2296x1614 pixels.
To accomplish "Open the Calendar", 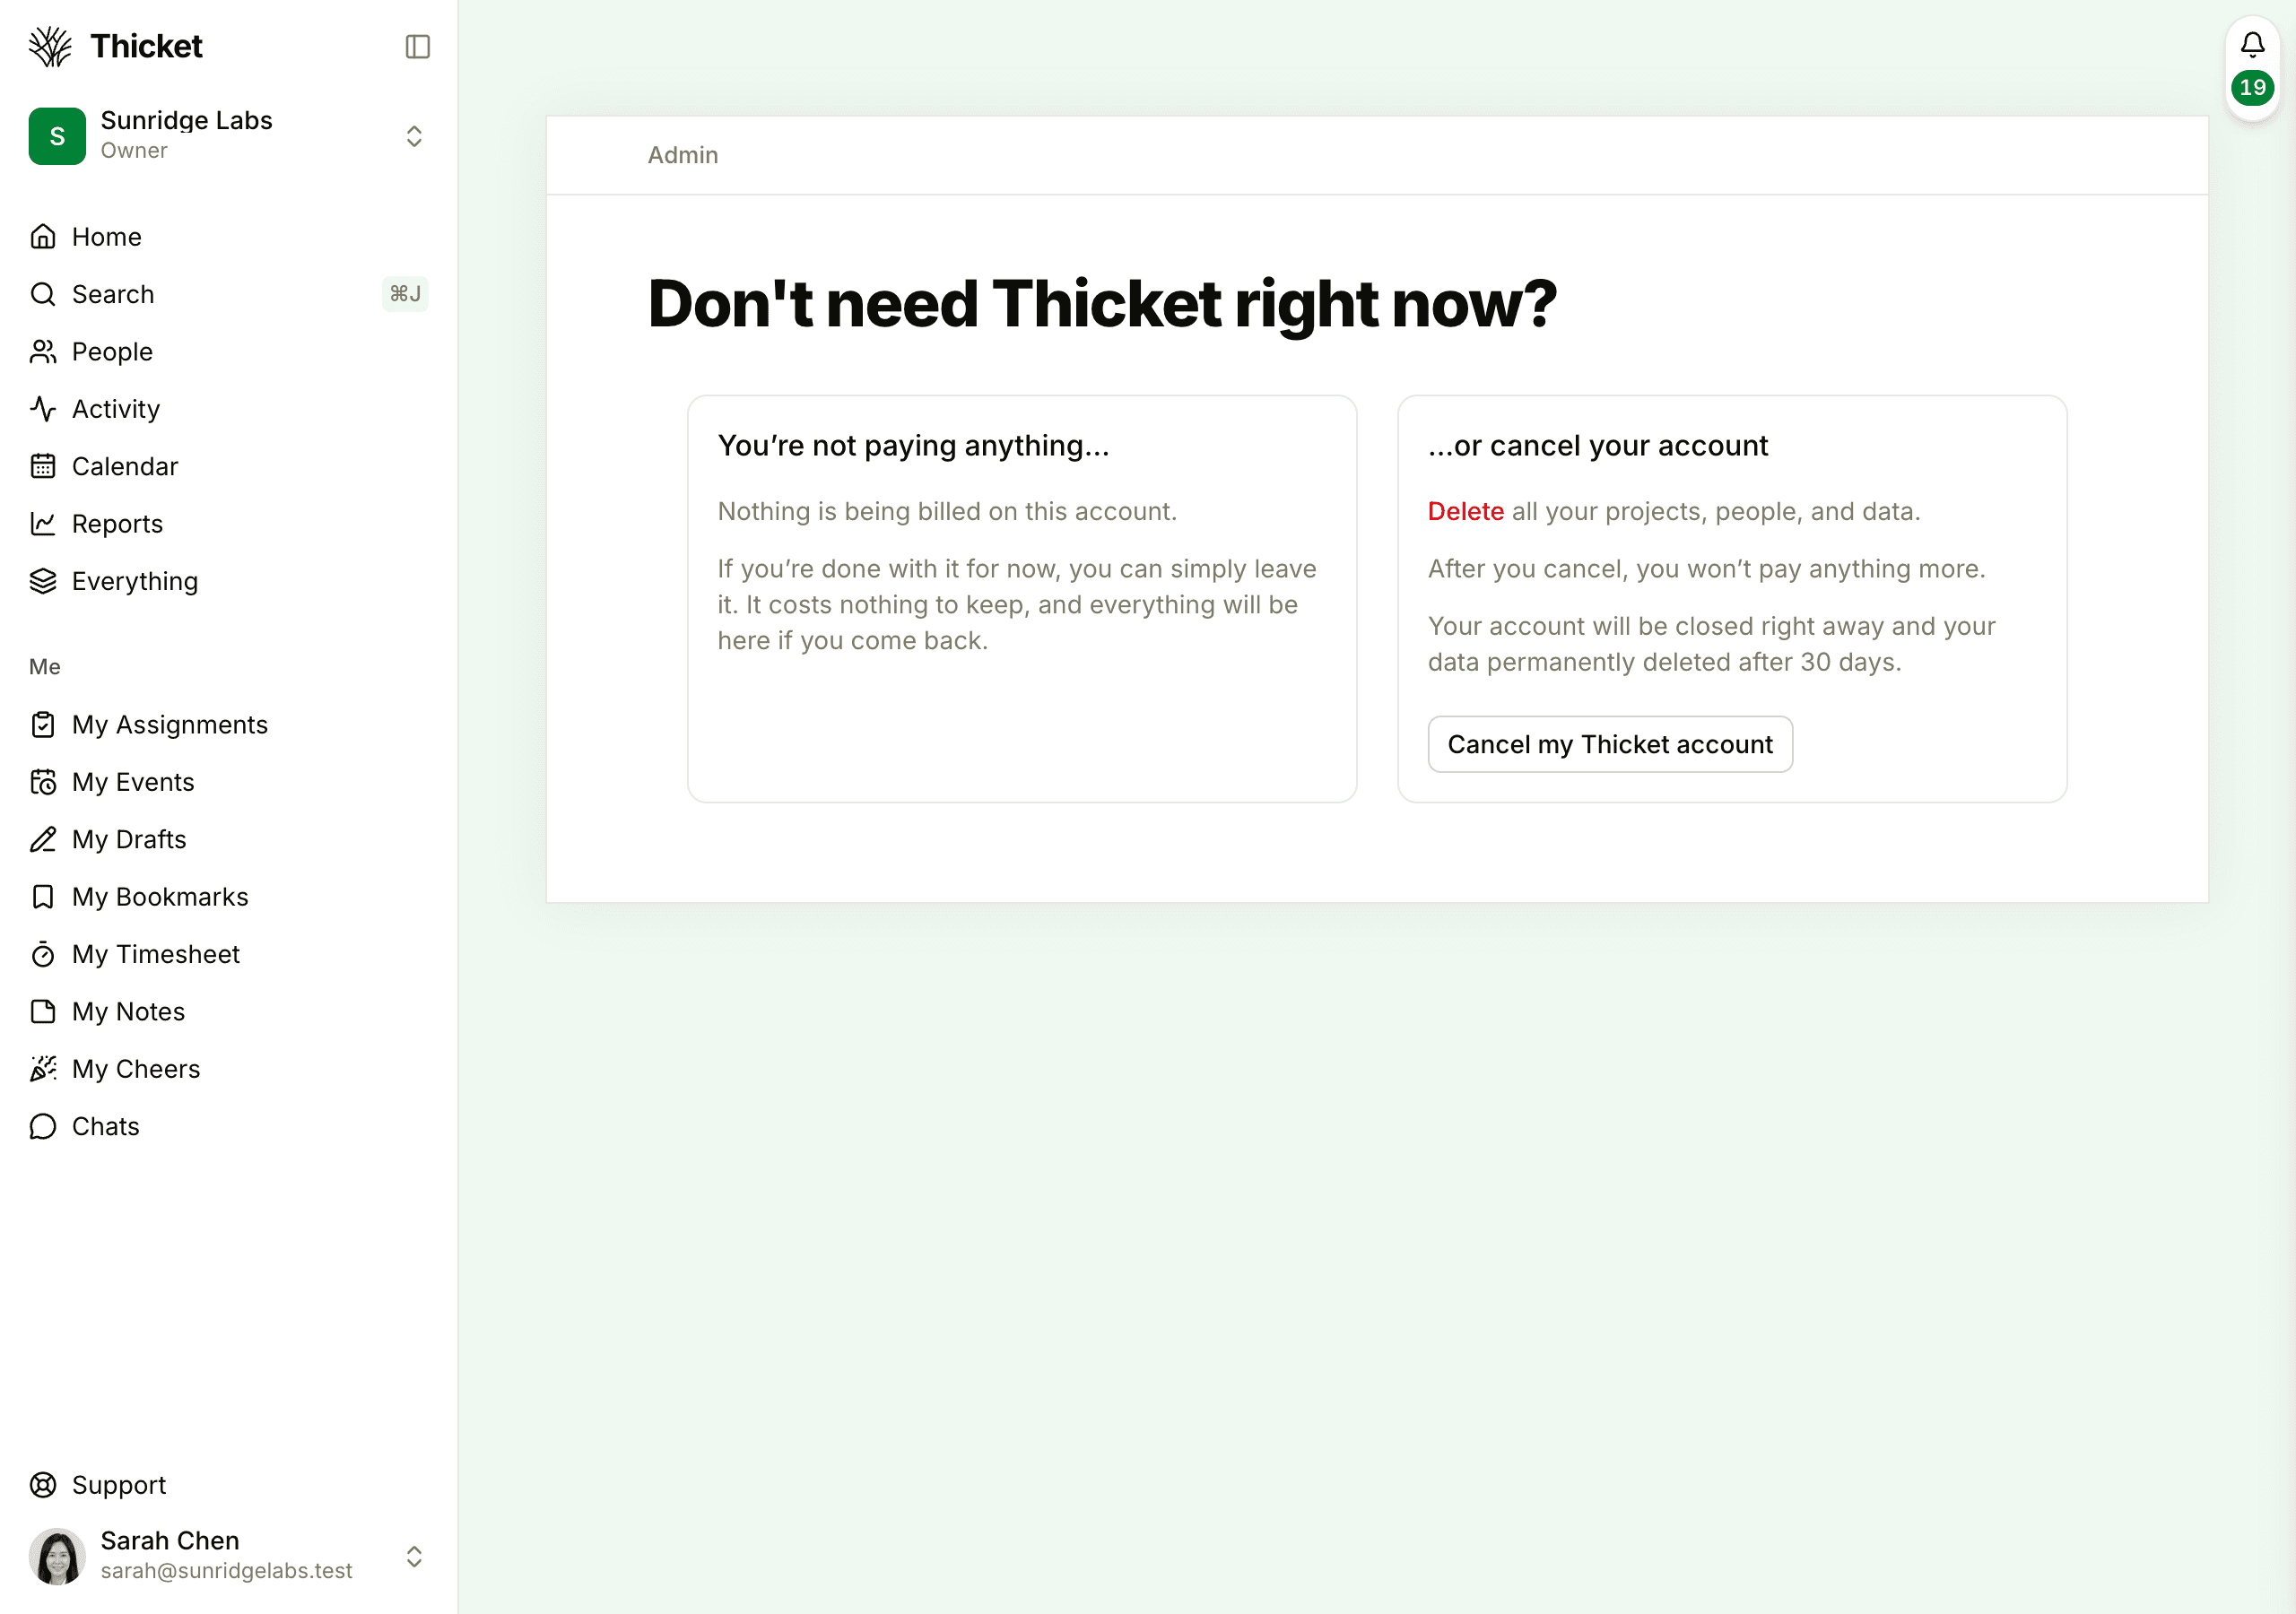I will [229, 466].
